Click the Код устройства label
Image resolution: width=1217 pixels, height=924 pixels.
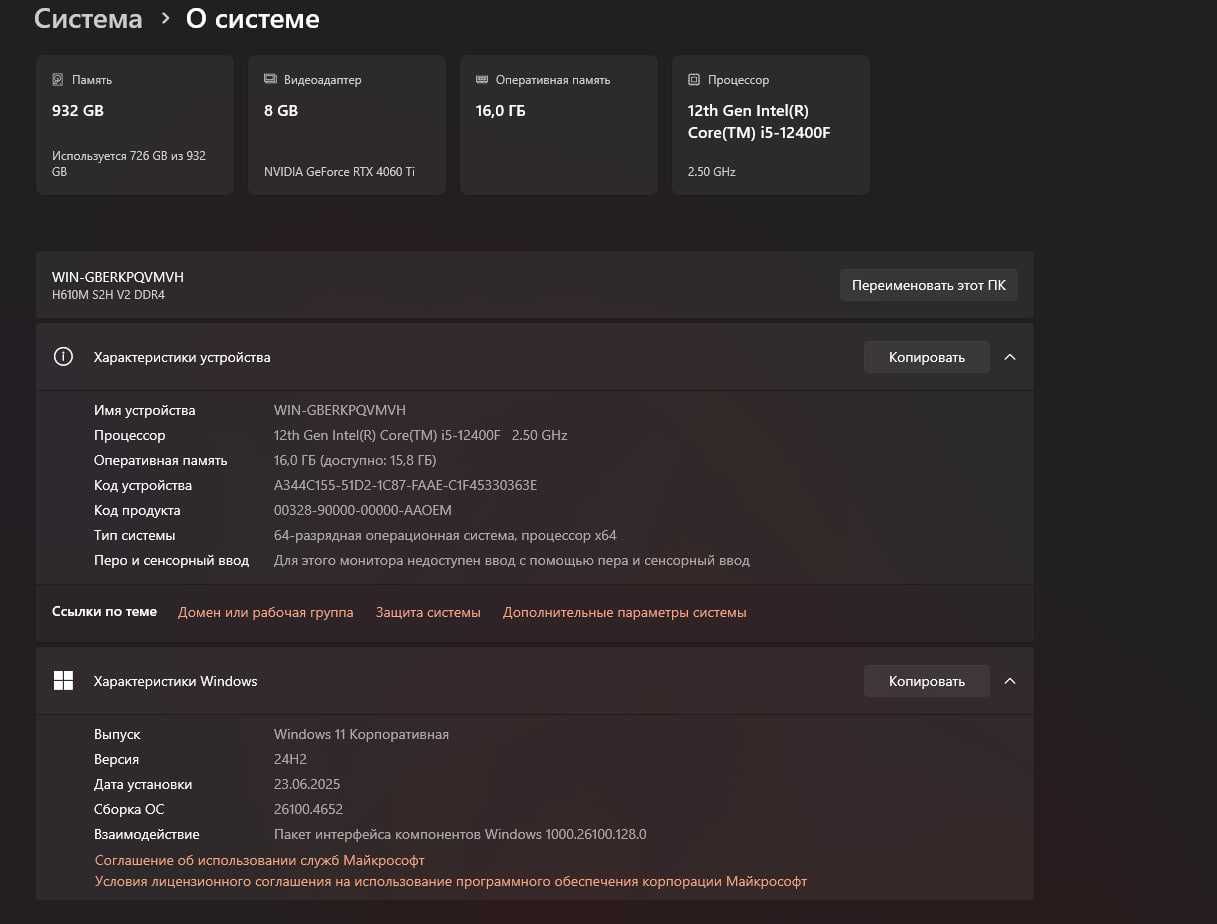pos(143,485)
